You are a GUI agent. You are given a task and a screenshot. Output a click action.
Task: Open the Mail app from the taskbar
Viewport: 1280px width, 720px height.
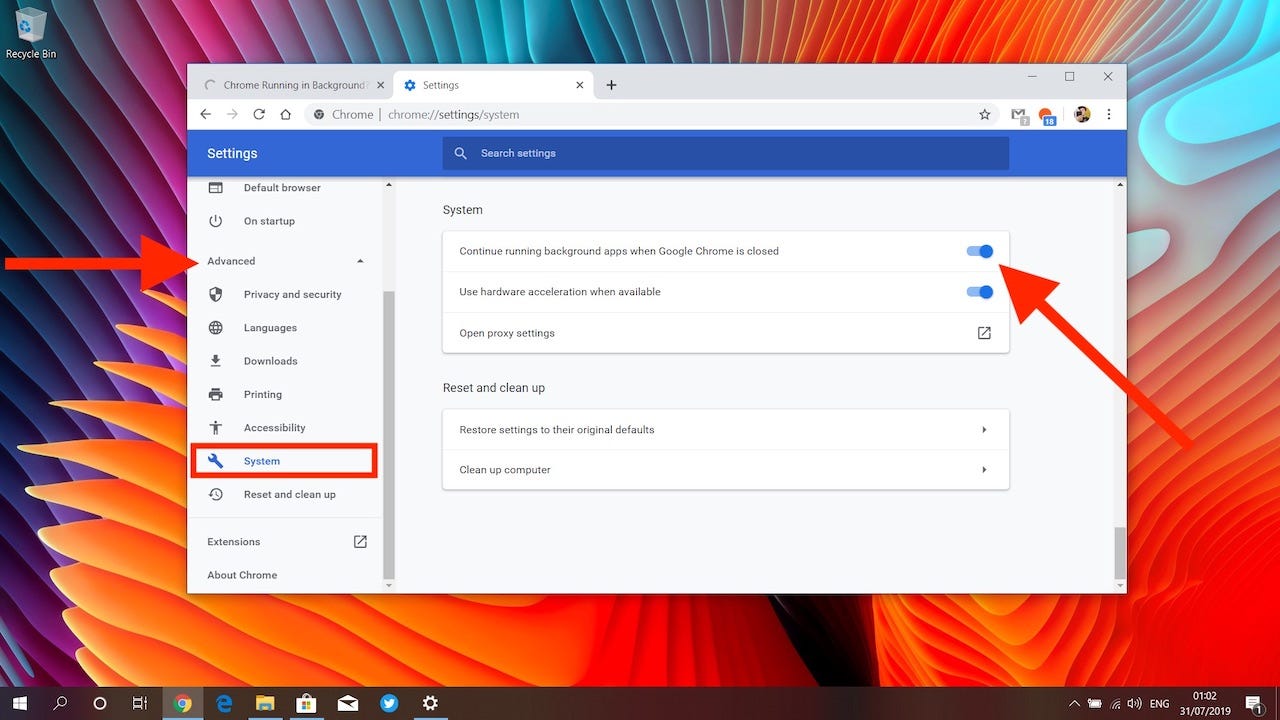pyautogui.click(x=348, y=703)
